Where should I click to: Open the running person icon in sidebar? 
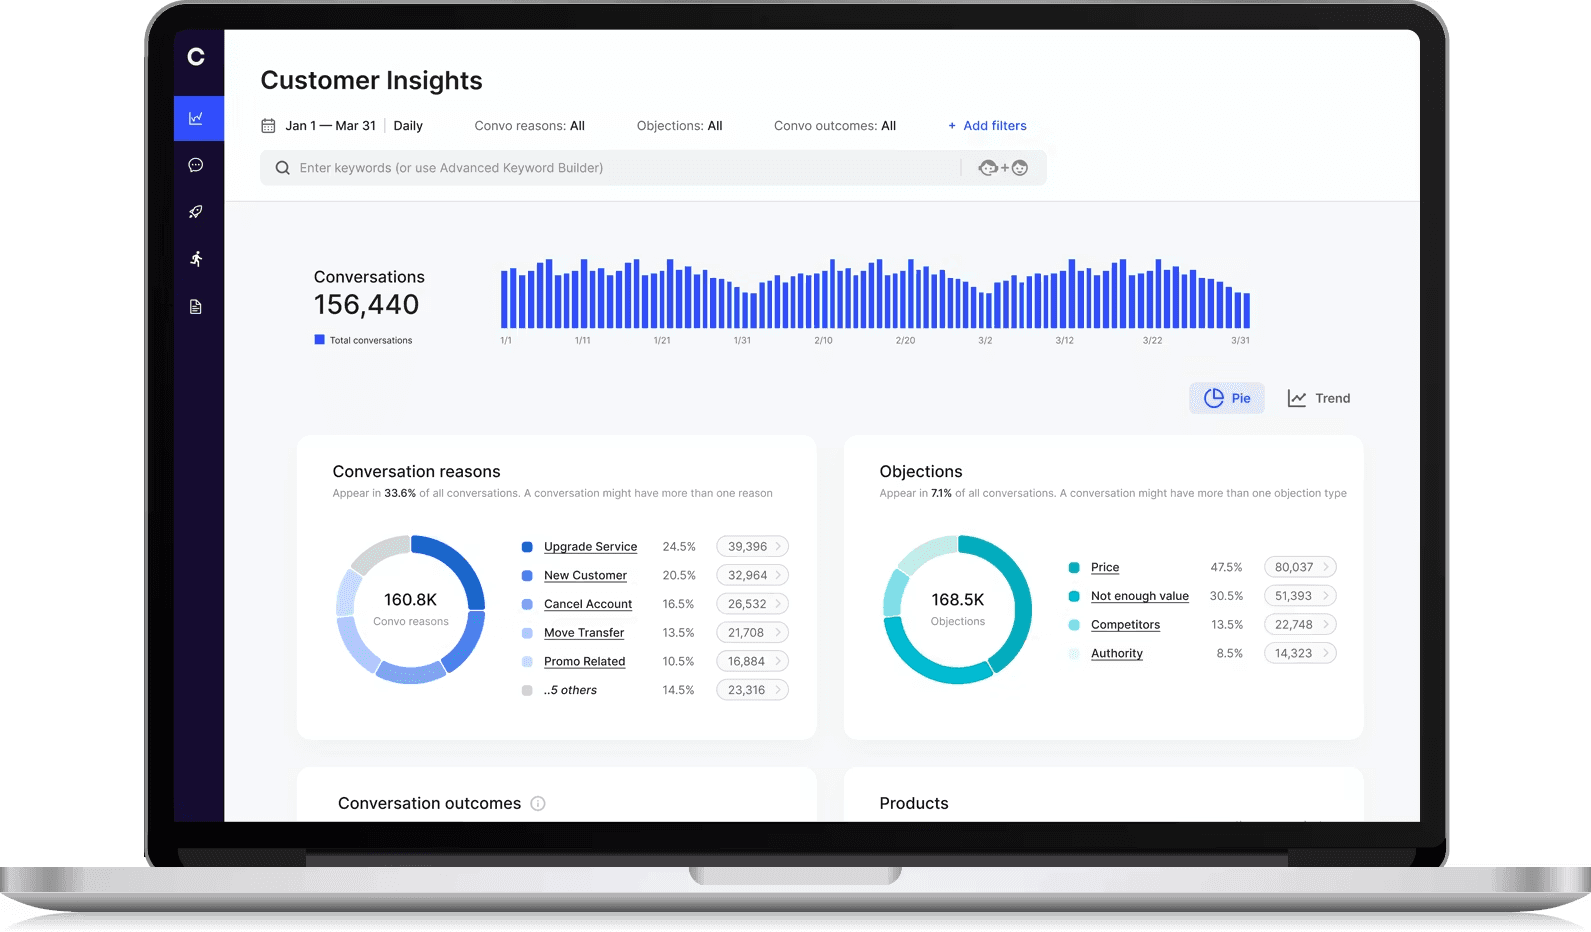196,259
